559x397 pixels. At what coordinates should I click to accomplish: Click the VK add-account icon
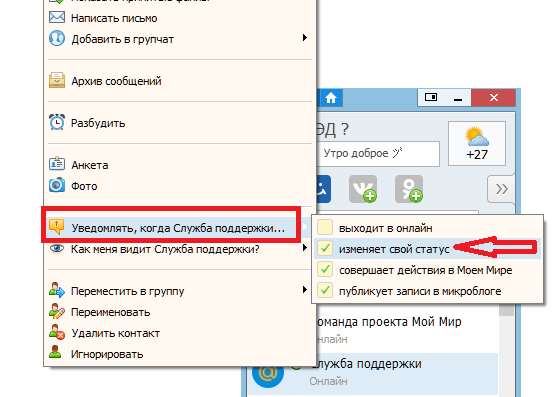[x=363, y=189]
